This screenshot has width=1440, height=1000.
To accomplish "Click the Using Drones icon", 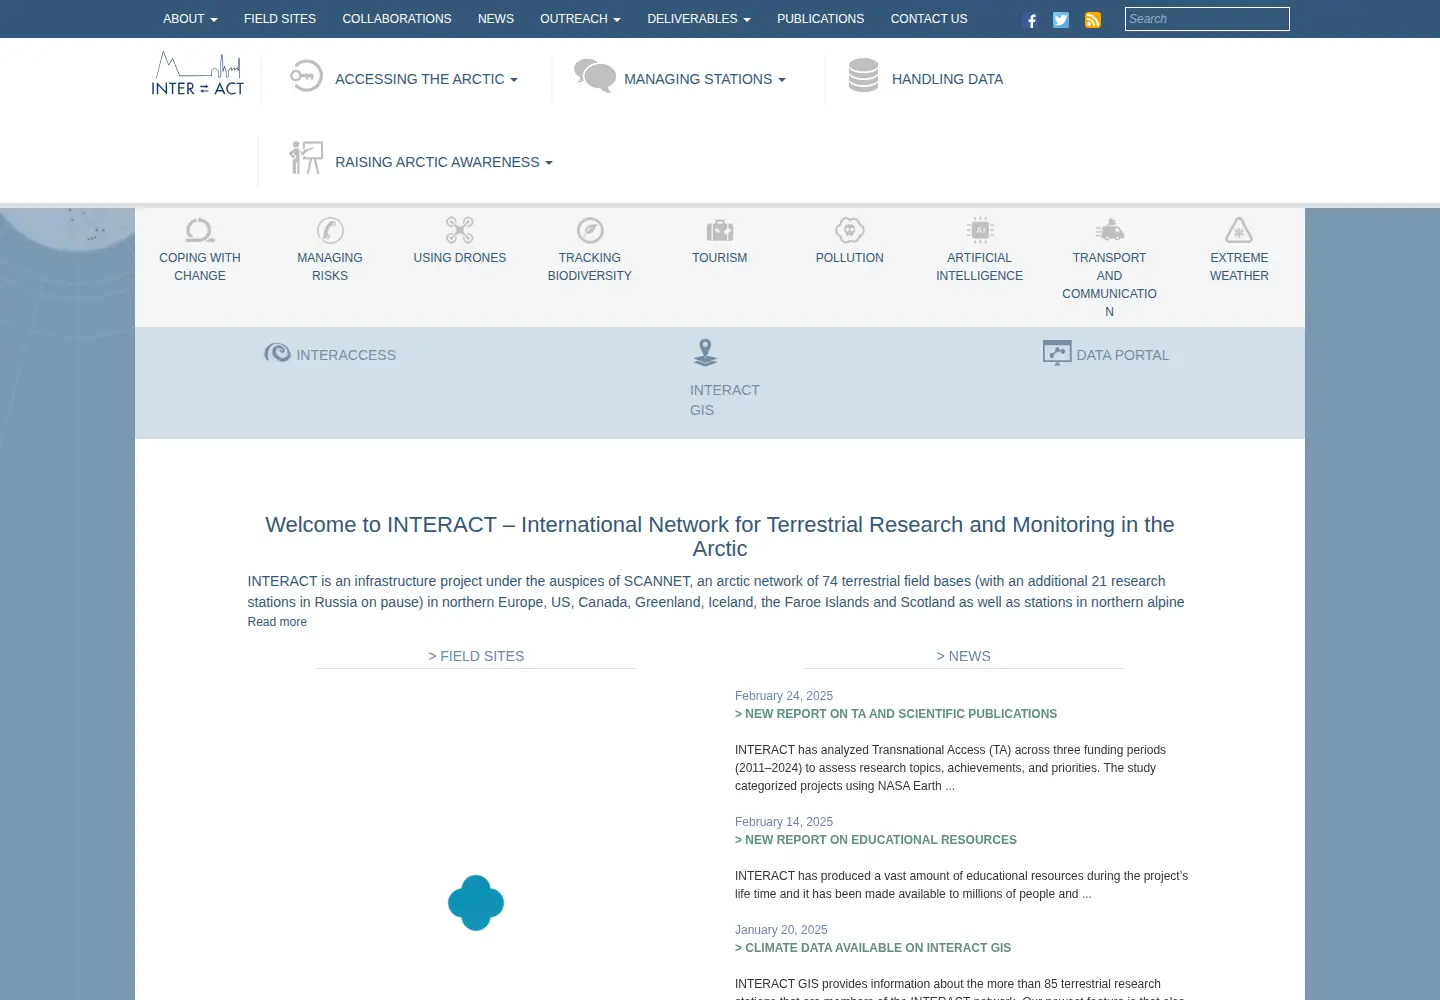I will click(460, 231).
